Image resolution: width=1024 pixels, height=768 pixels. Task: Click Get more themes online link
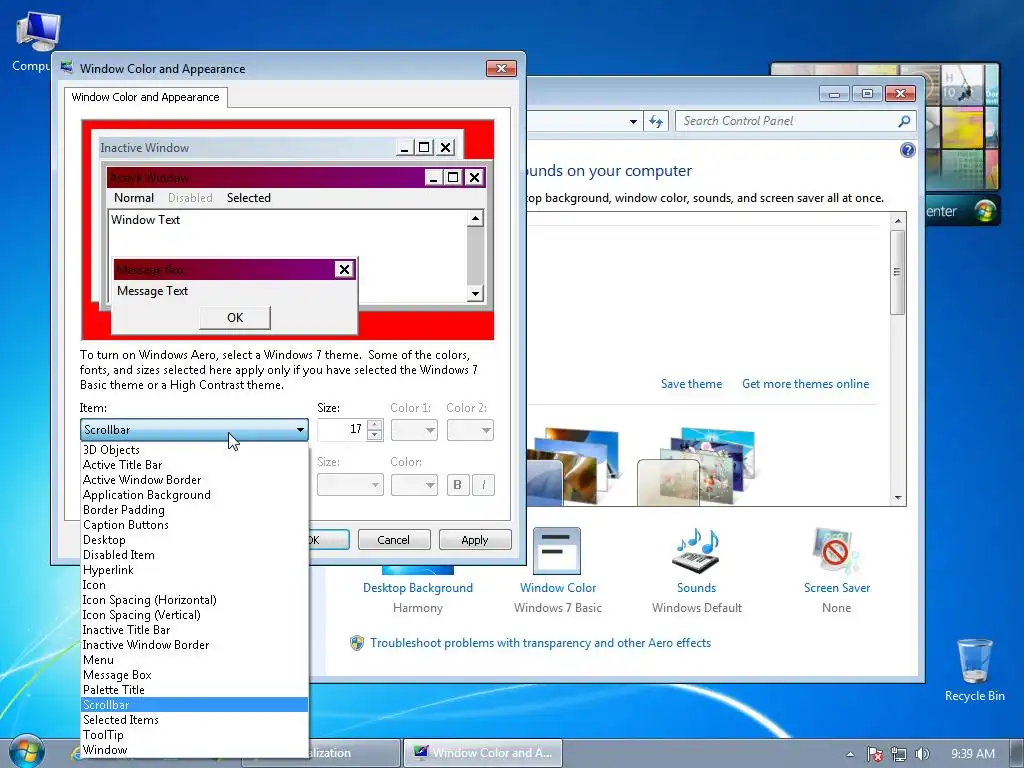[805, 384]
